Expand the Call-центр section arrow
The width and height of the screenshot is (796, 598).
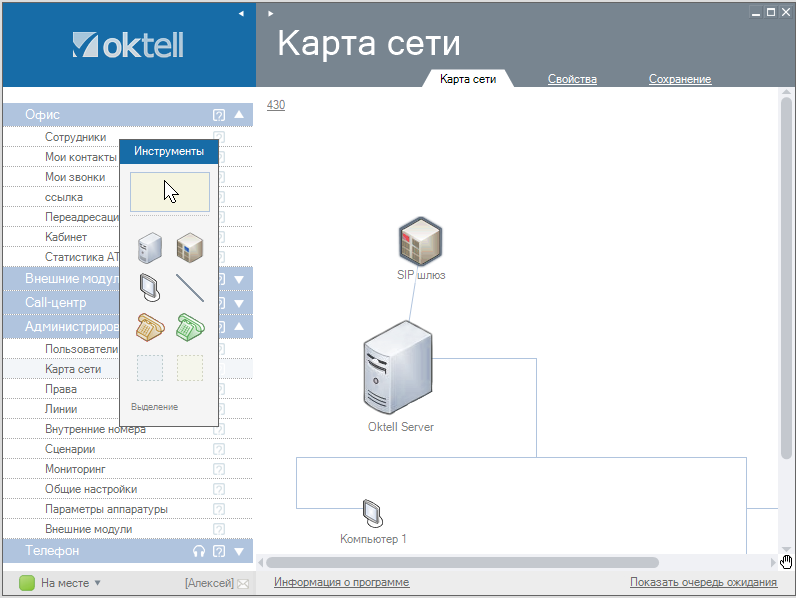(x=239, y=303)
